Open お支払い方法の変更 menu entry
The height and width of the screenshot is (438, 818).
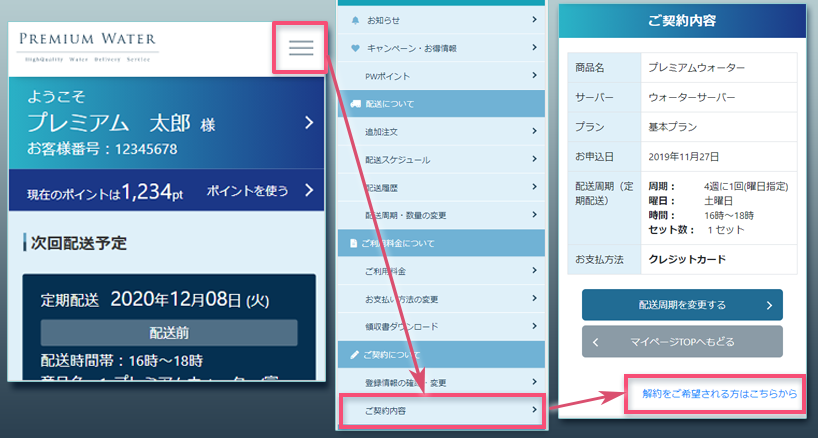coord(441,299)
